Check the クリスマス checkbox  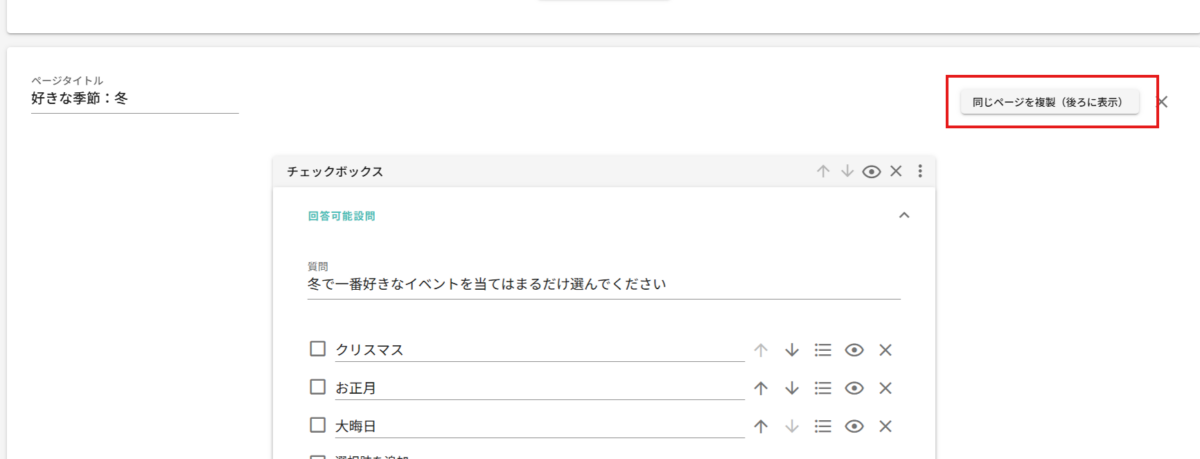[x=318, y=349]
